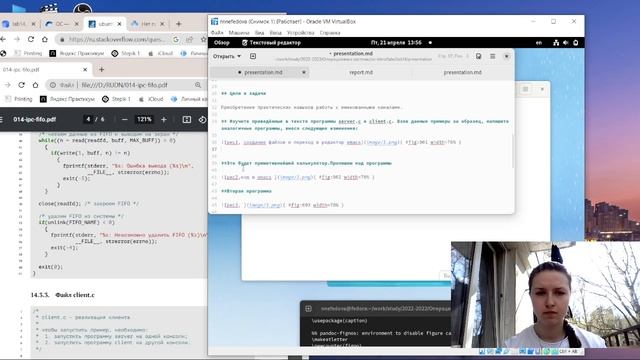Open the Яндекс Практикум bookmark in the PDF browser window
This screenshot has width=640, height=360.
point(67,99)
